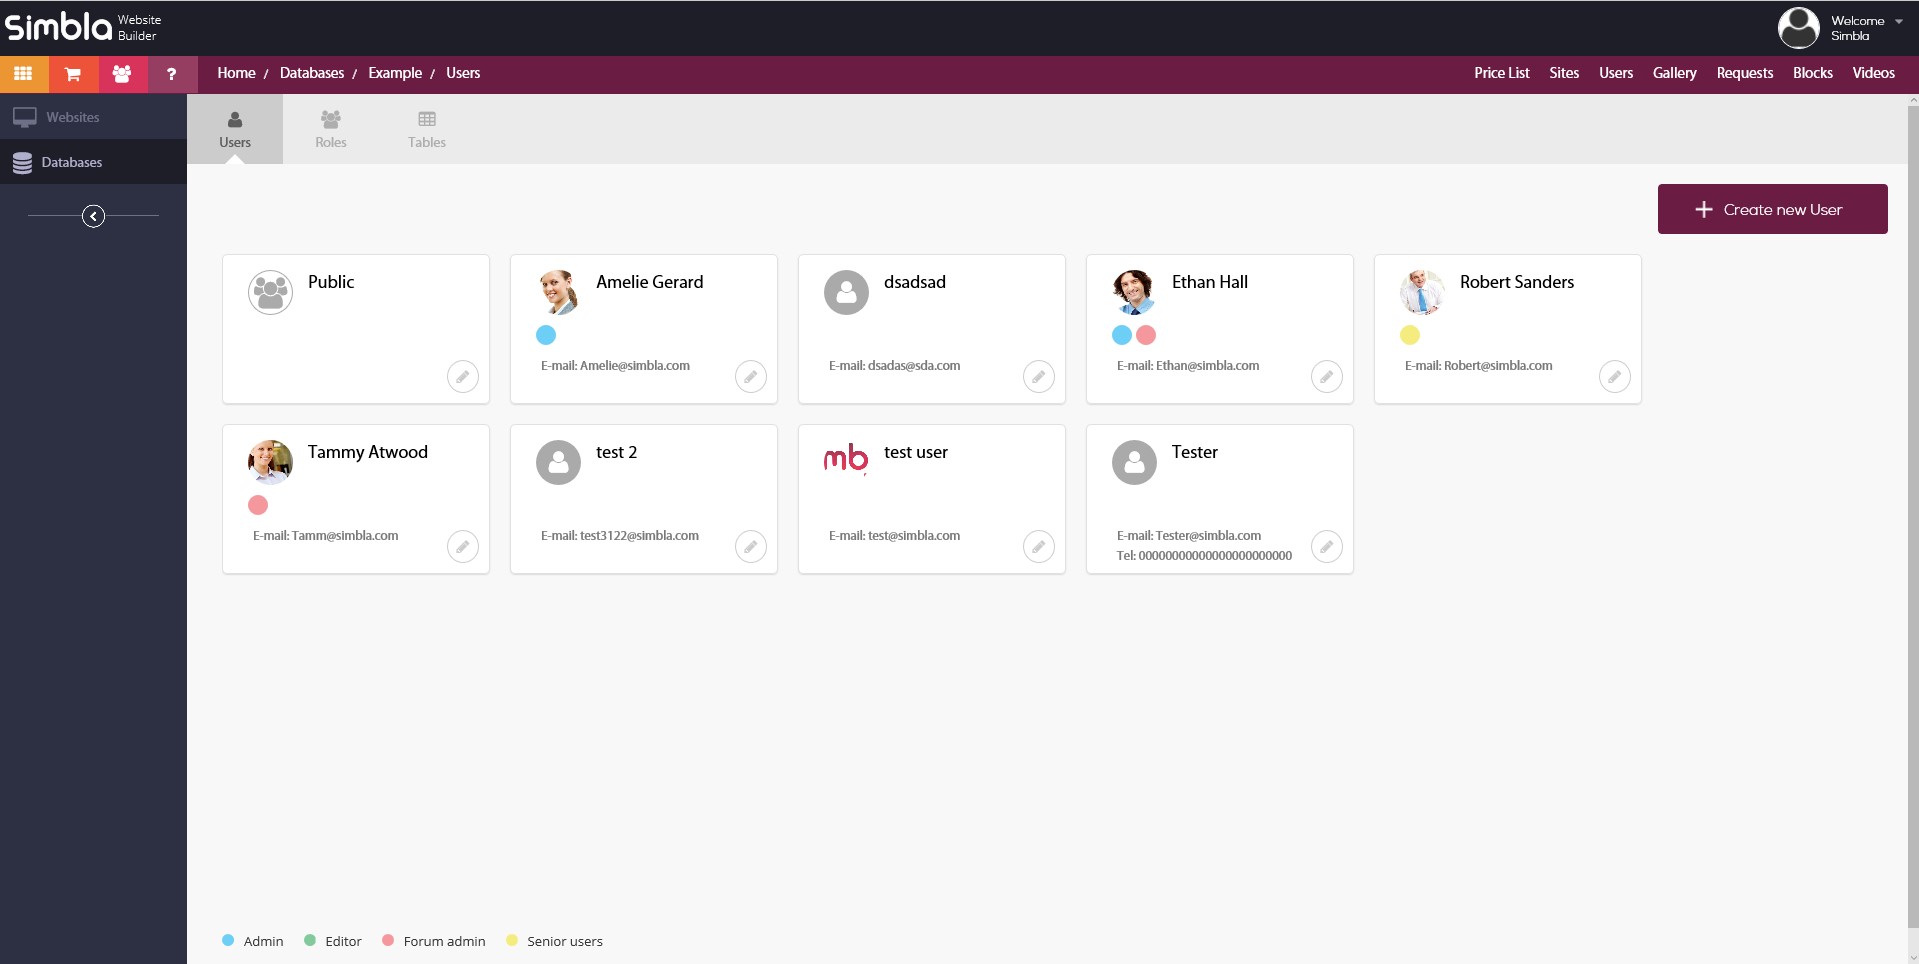Viewport: 1919px width, 964px height.
Task: Switch to the Users tab
Action: pos(235,129)
